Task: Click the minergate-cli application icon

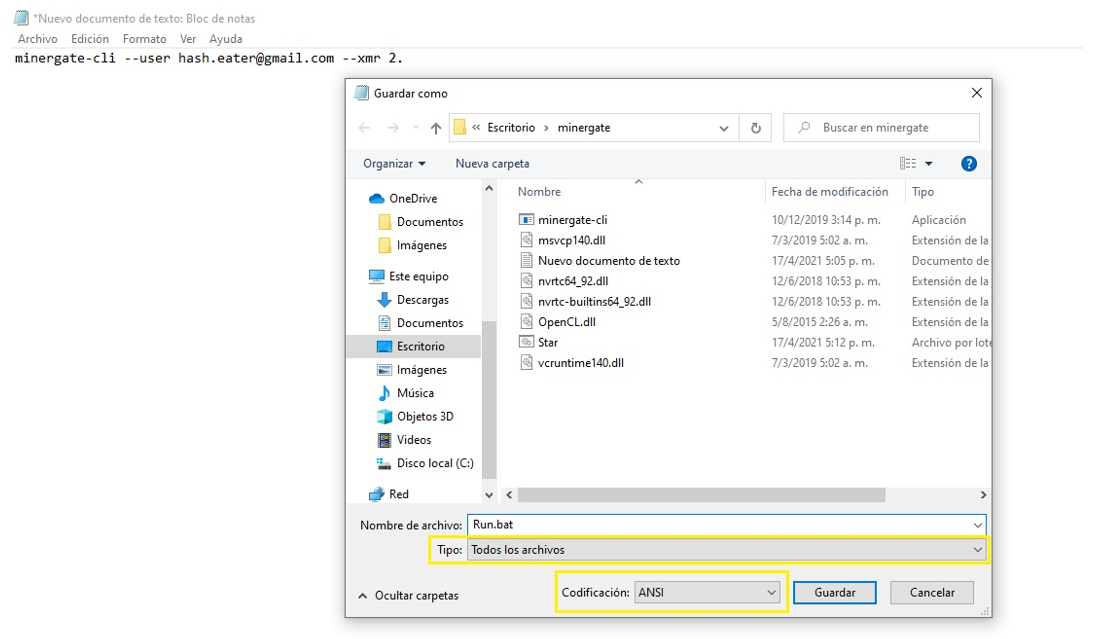Action: [527, 220]
